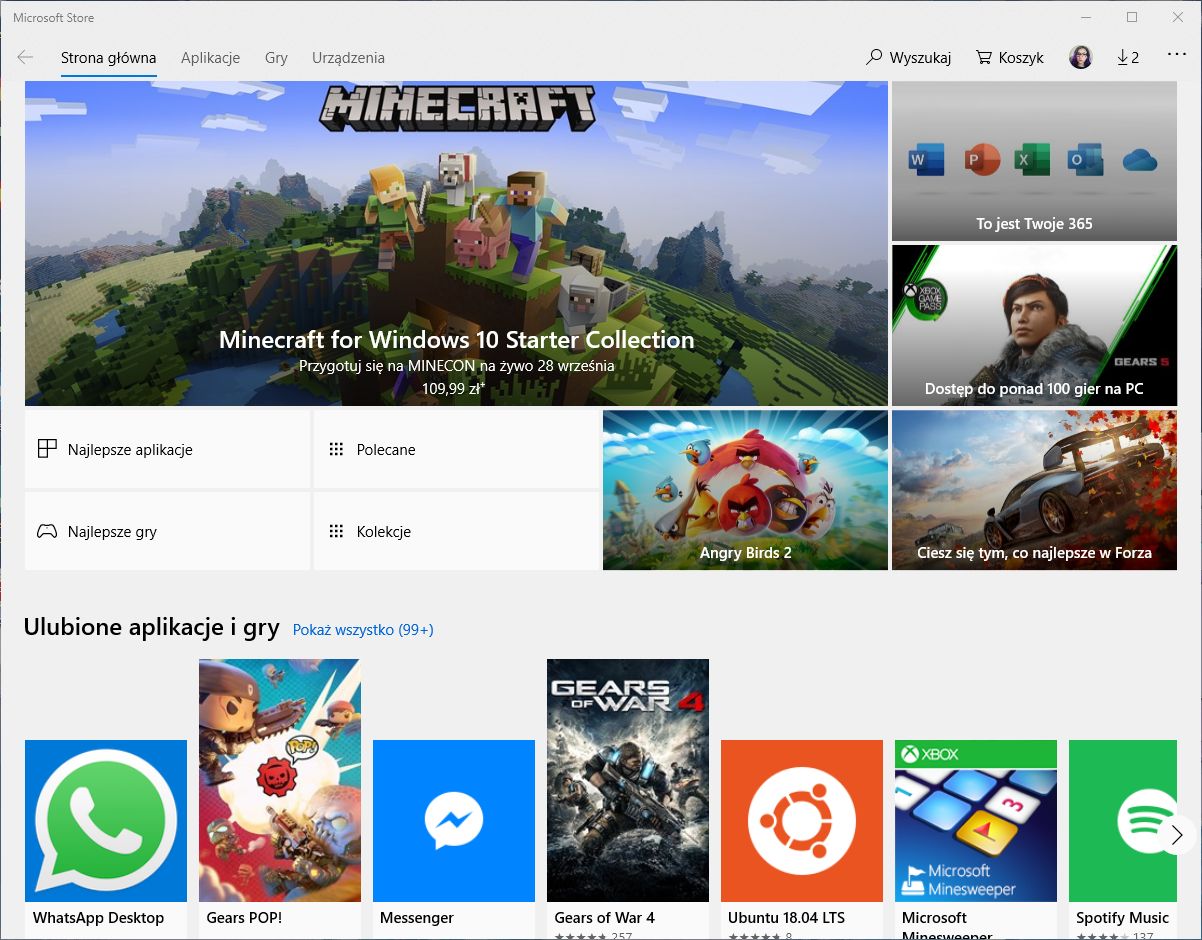Click the Outlook icon in Office tile
Image resolution: width=1202 pixels, height=940 pixels.
point(1084,159)
